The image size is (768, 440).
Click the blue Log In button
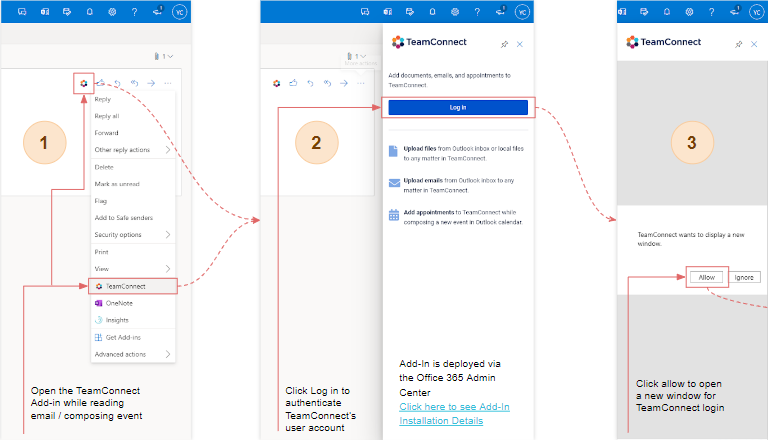coord(458,107)
